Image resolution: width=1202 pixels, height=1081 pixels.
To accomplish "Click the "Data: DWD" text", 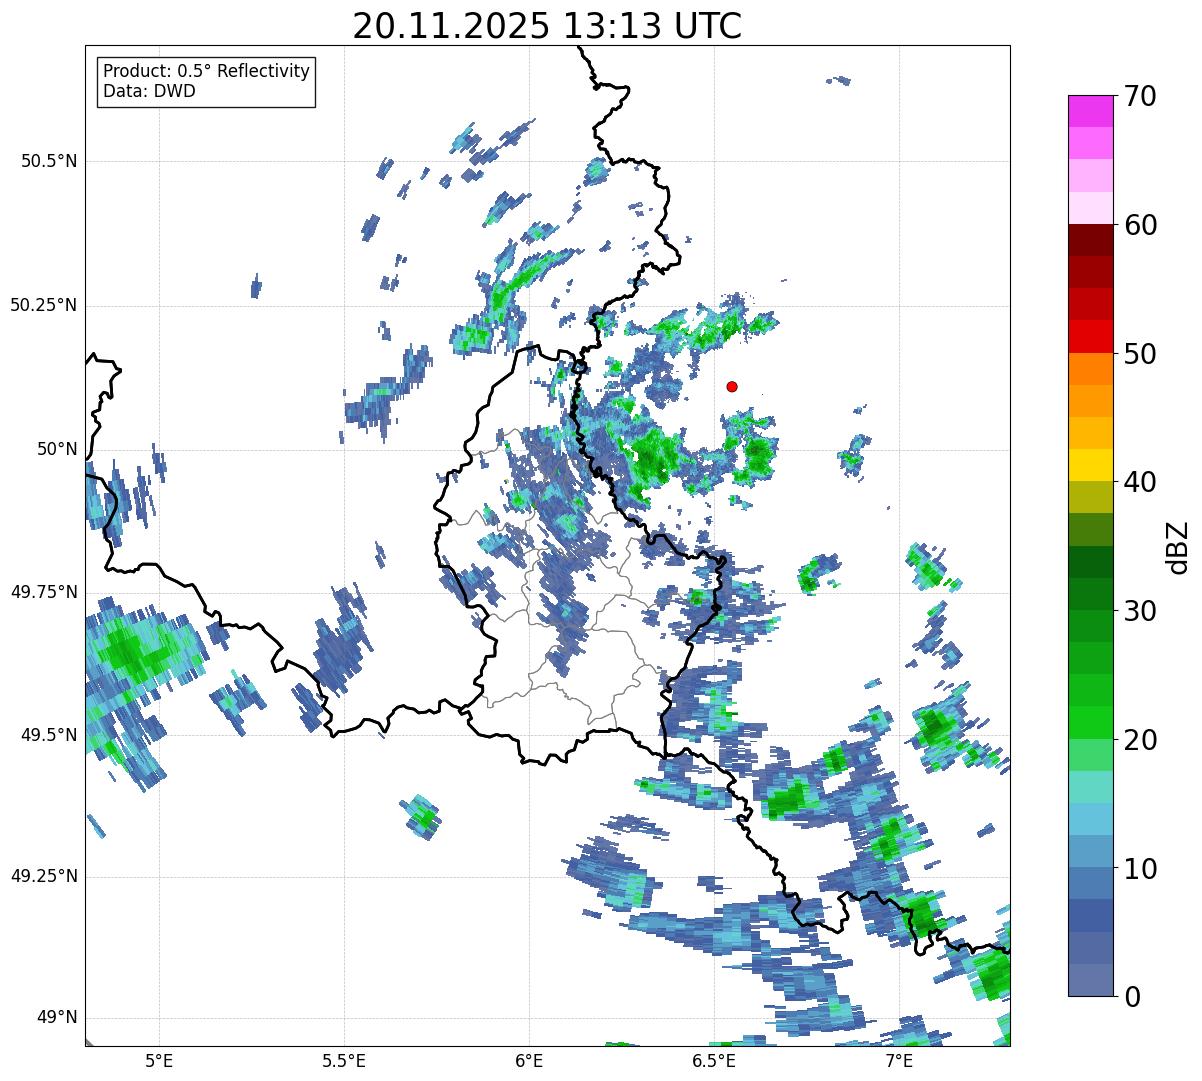I will point(149,91).
